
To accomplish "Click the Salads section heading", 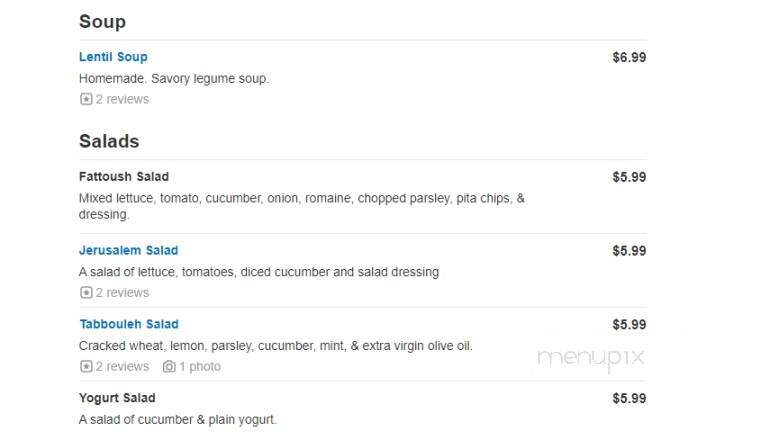I will click(109, 141).
